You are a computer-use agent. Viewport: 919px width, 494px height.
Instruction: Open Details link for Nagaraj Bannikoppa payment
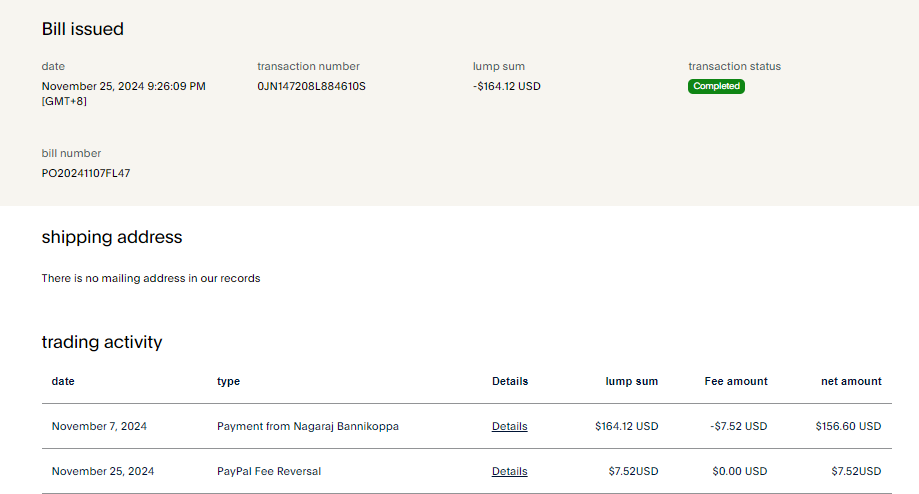tap(509, 426)
